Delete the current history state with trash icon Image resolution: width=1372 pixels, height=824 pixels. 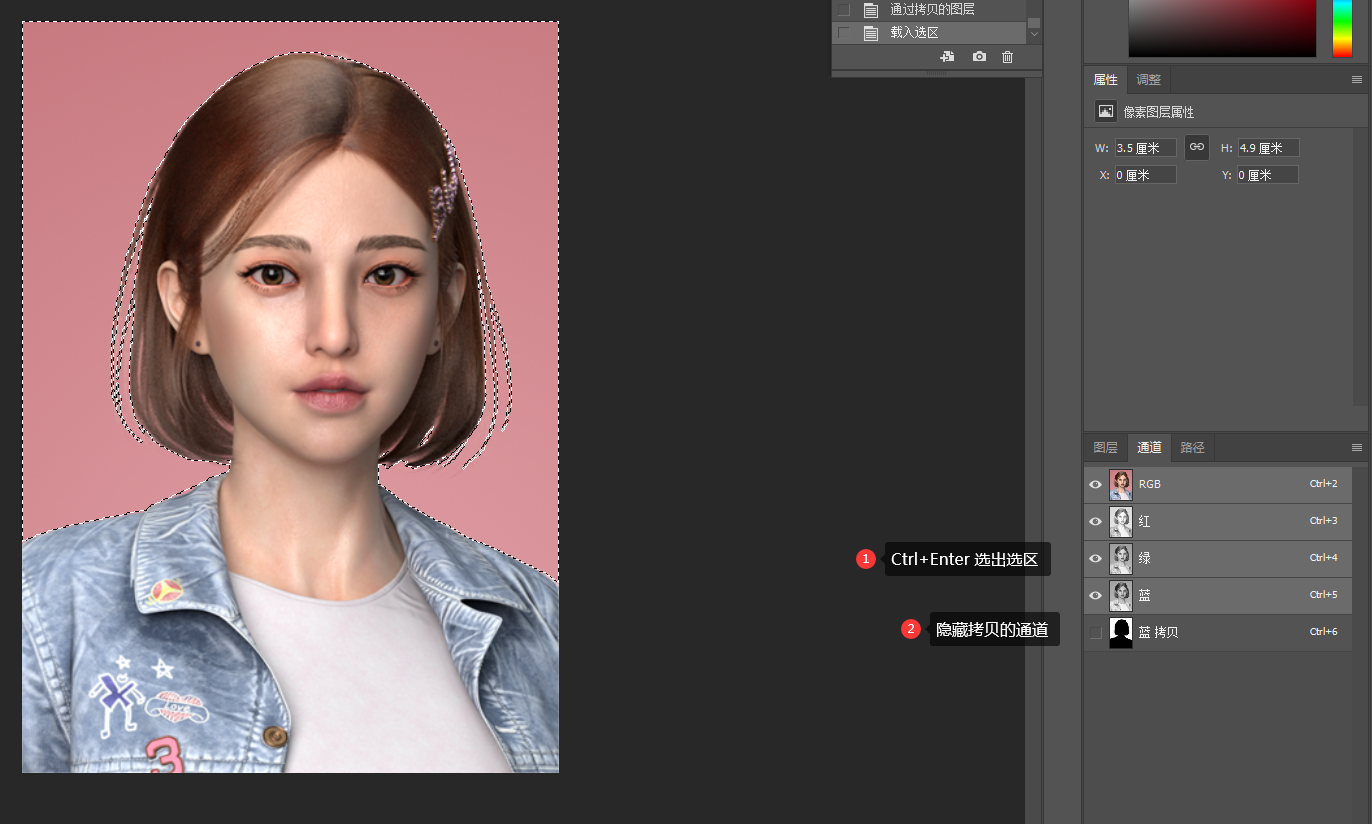click(1007, 57)
